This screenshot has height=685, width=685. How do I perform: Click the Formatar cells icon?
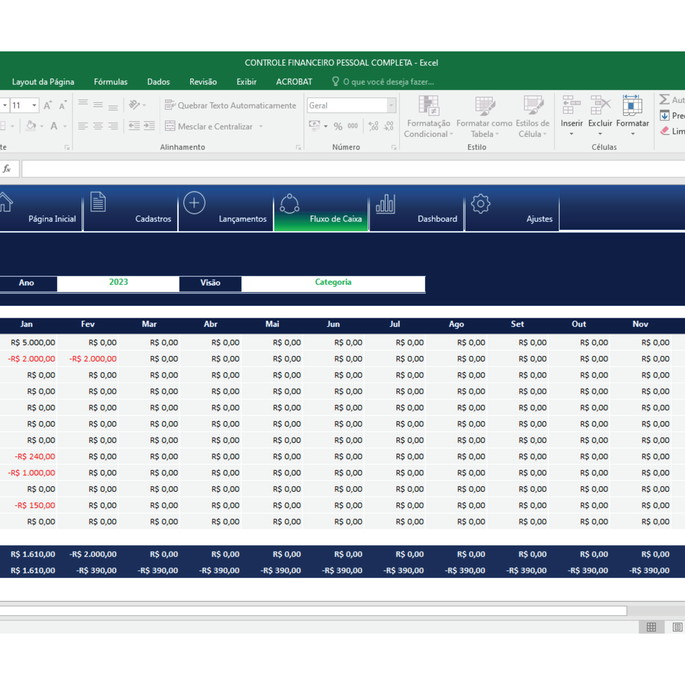pos(632,105)
